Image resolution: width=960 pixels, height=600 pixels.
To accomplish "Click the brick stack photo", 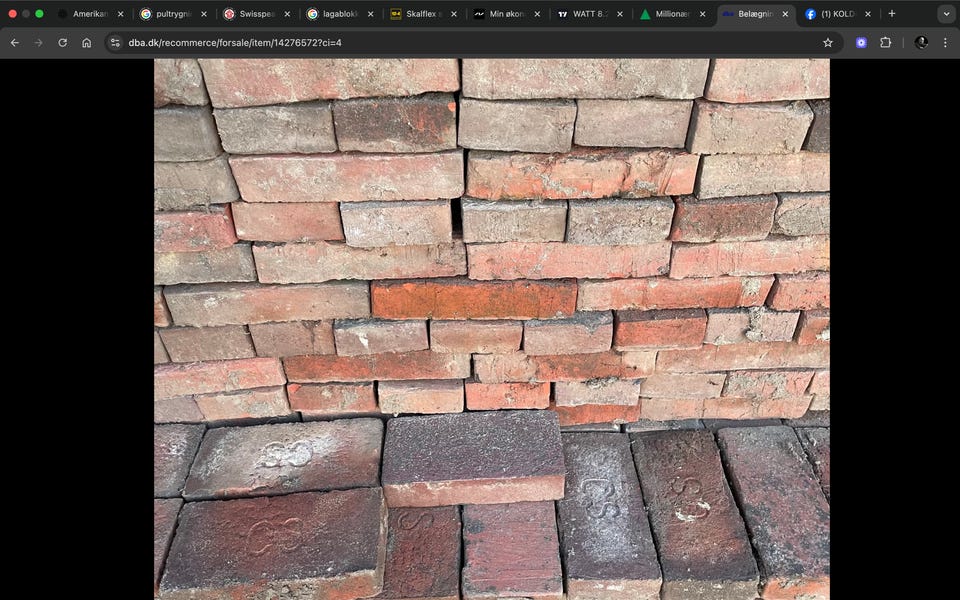I will (x=492, y=329).
